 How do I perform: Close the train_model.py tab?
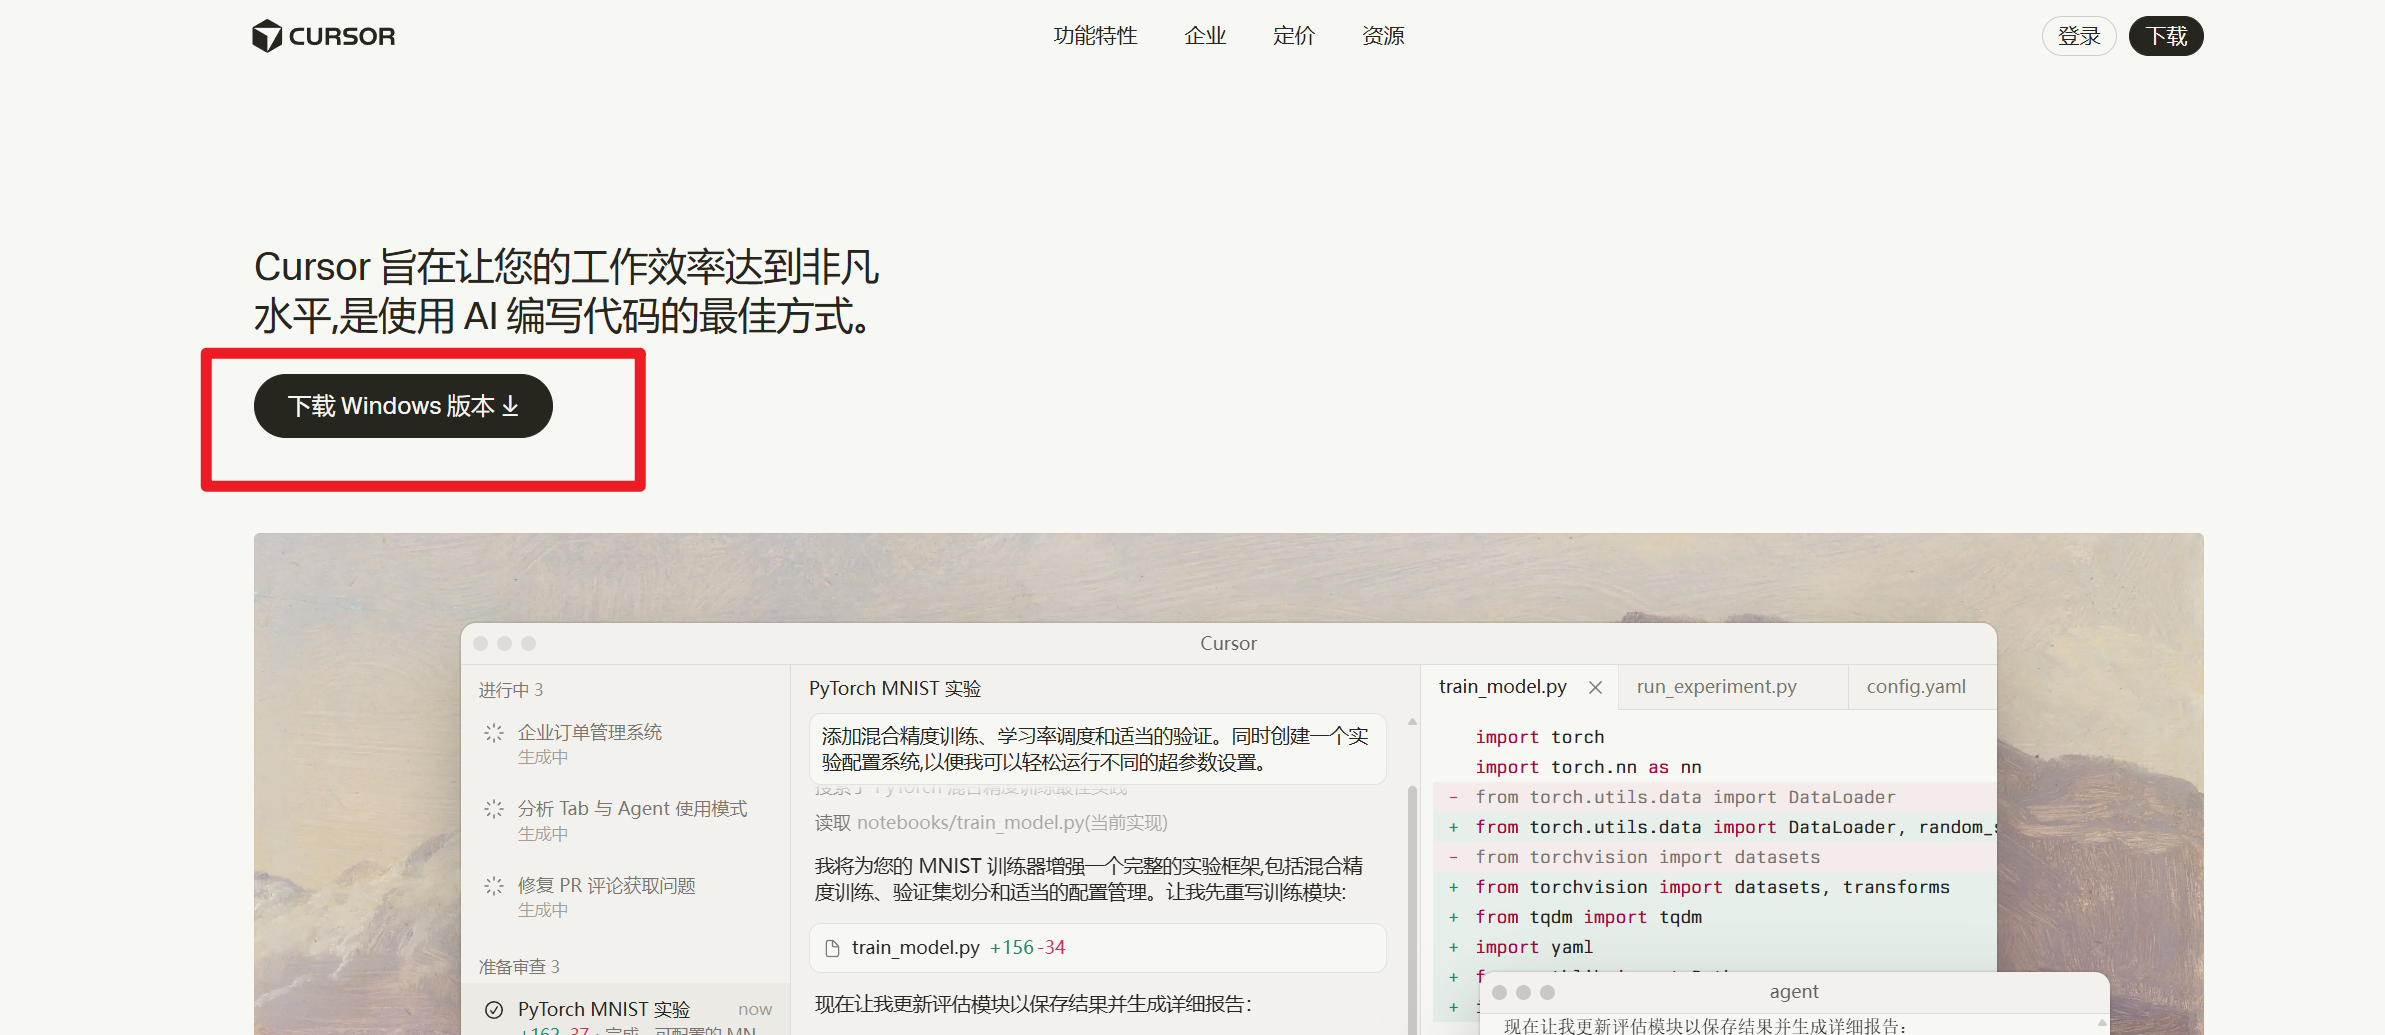pos(1595,687)
